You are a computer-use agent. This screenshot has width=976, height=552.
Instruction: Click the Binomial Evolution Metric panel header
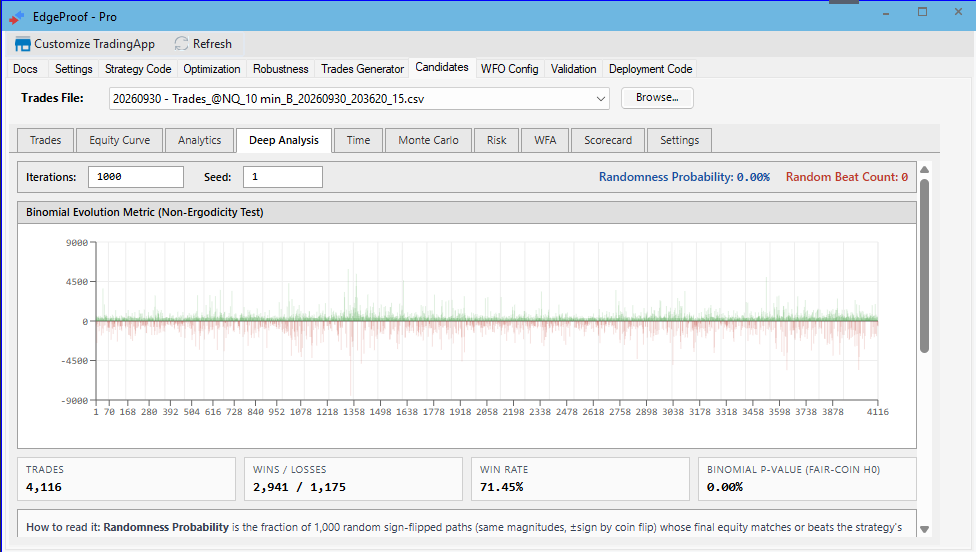(467, 212)
